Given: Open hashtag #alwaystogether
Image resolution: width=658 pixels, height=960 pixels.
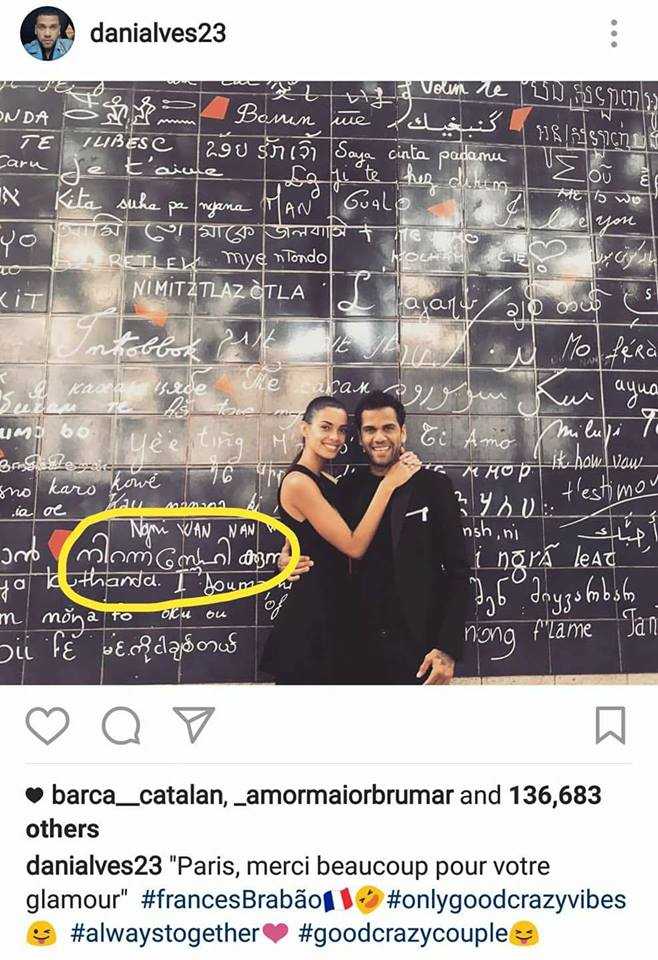Looking at the screenshot, I should click(165, 933).
